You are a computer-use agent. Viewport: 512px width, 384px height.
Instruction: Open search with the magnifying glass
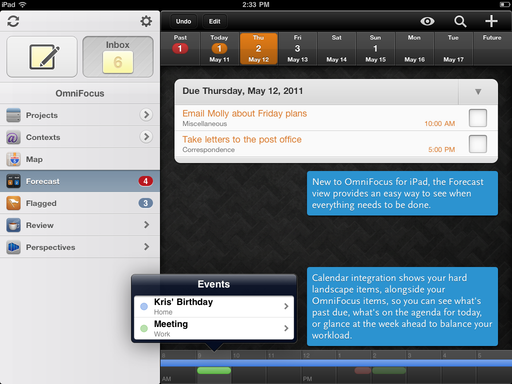pos(460,21)
